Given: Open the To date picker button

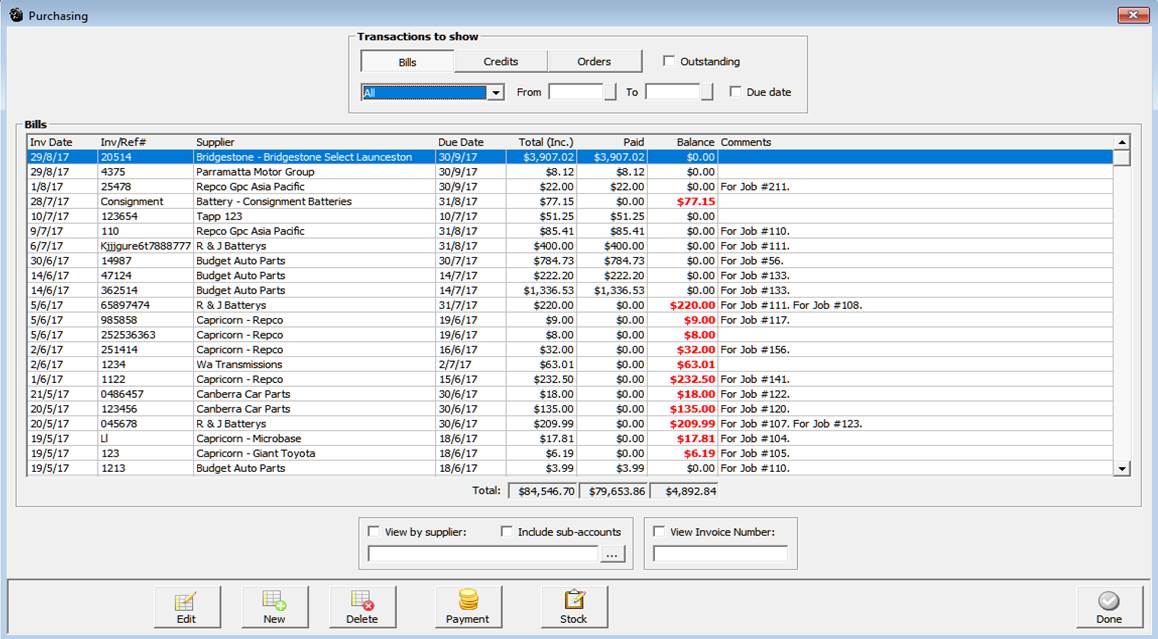Looking at the screenshot, I should point(706,93).
